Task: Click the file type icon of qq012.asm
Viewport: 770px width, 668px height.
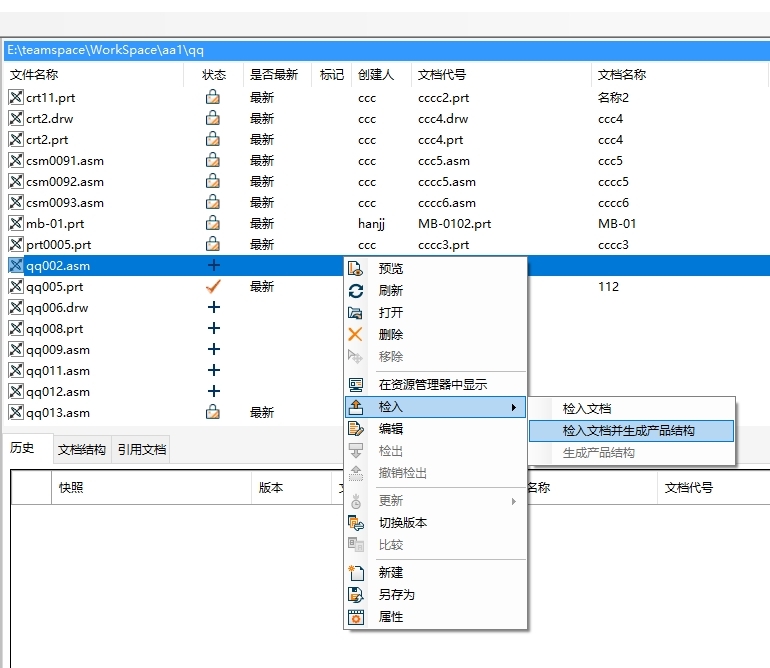Action: click(16, 391)
